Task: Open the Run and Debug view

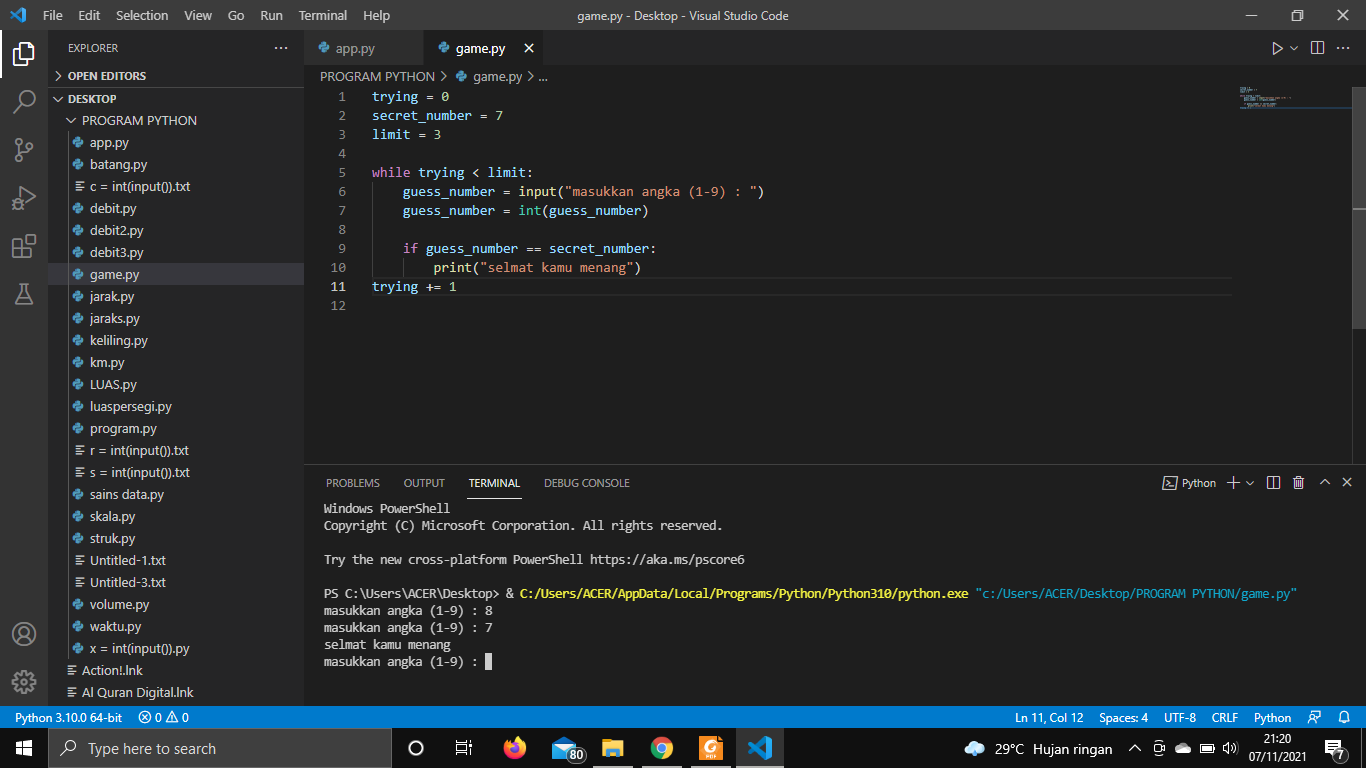Action: click(24, 198)
